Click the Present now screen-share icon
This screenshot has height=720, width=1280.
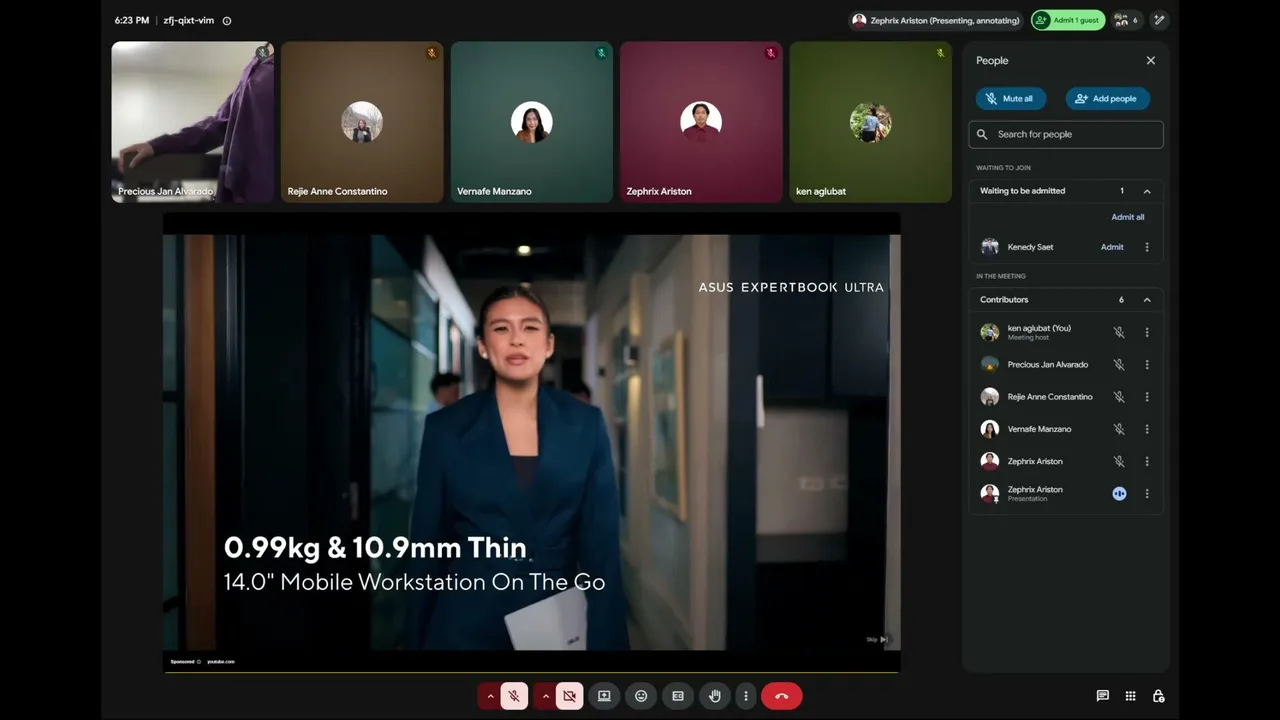(x=604, y=696)
